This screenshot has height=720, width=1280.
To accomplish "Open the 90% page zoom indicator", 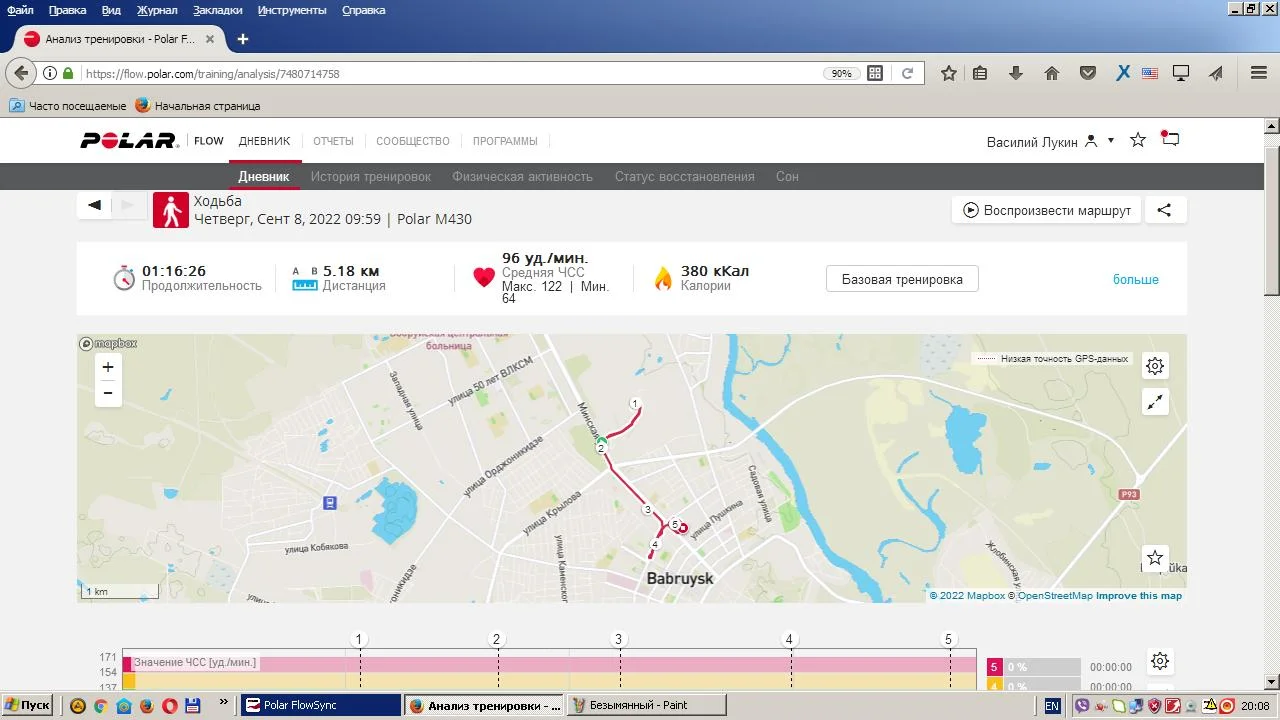I will (841, 74).
